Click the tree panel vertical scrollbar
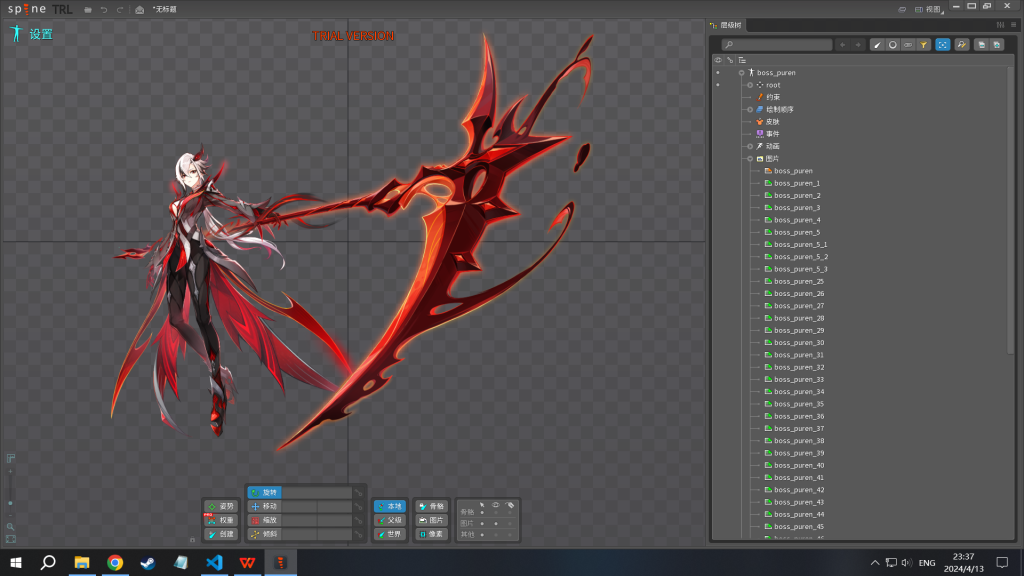1024x576 pixels. 1011,210
